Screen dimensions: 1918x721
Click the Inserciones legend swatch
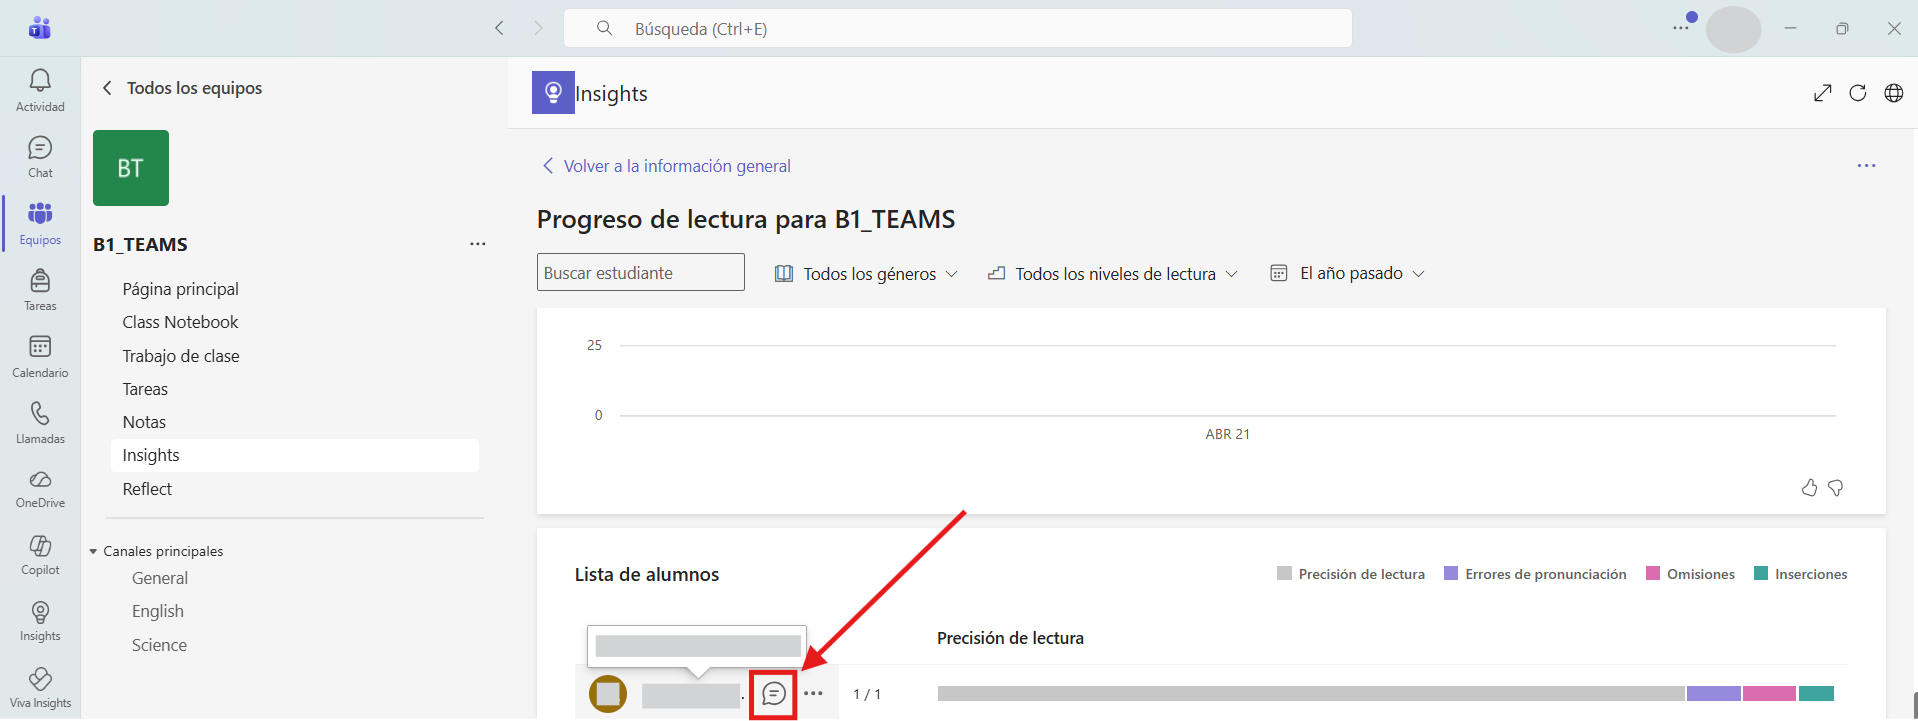point(1761,573)
